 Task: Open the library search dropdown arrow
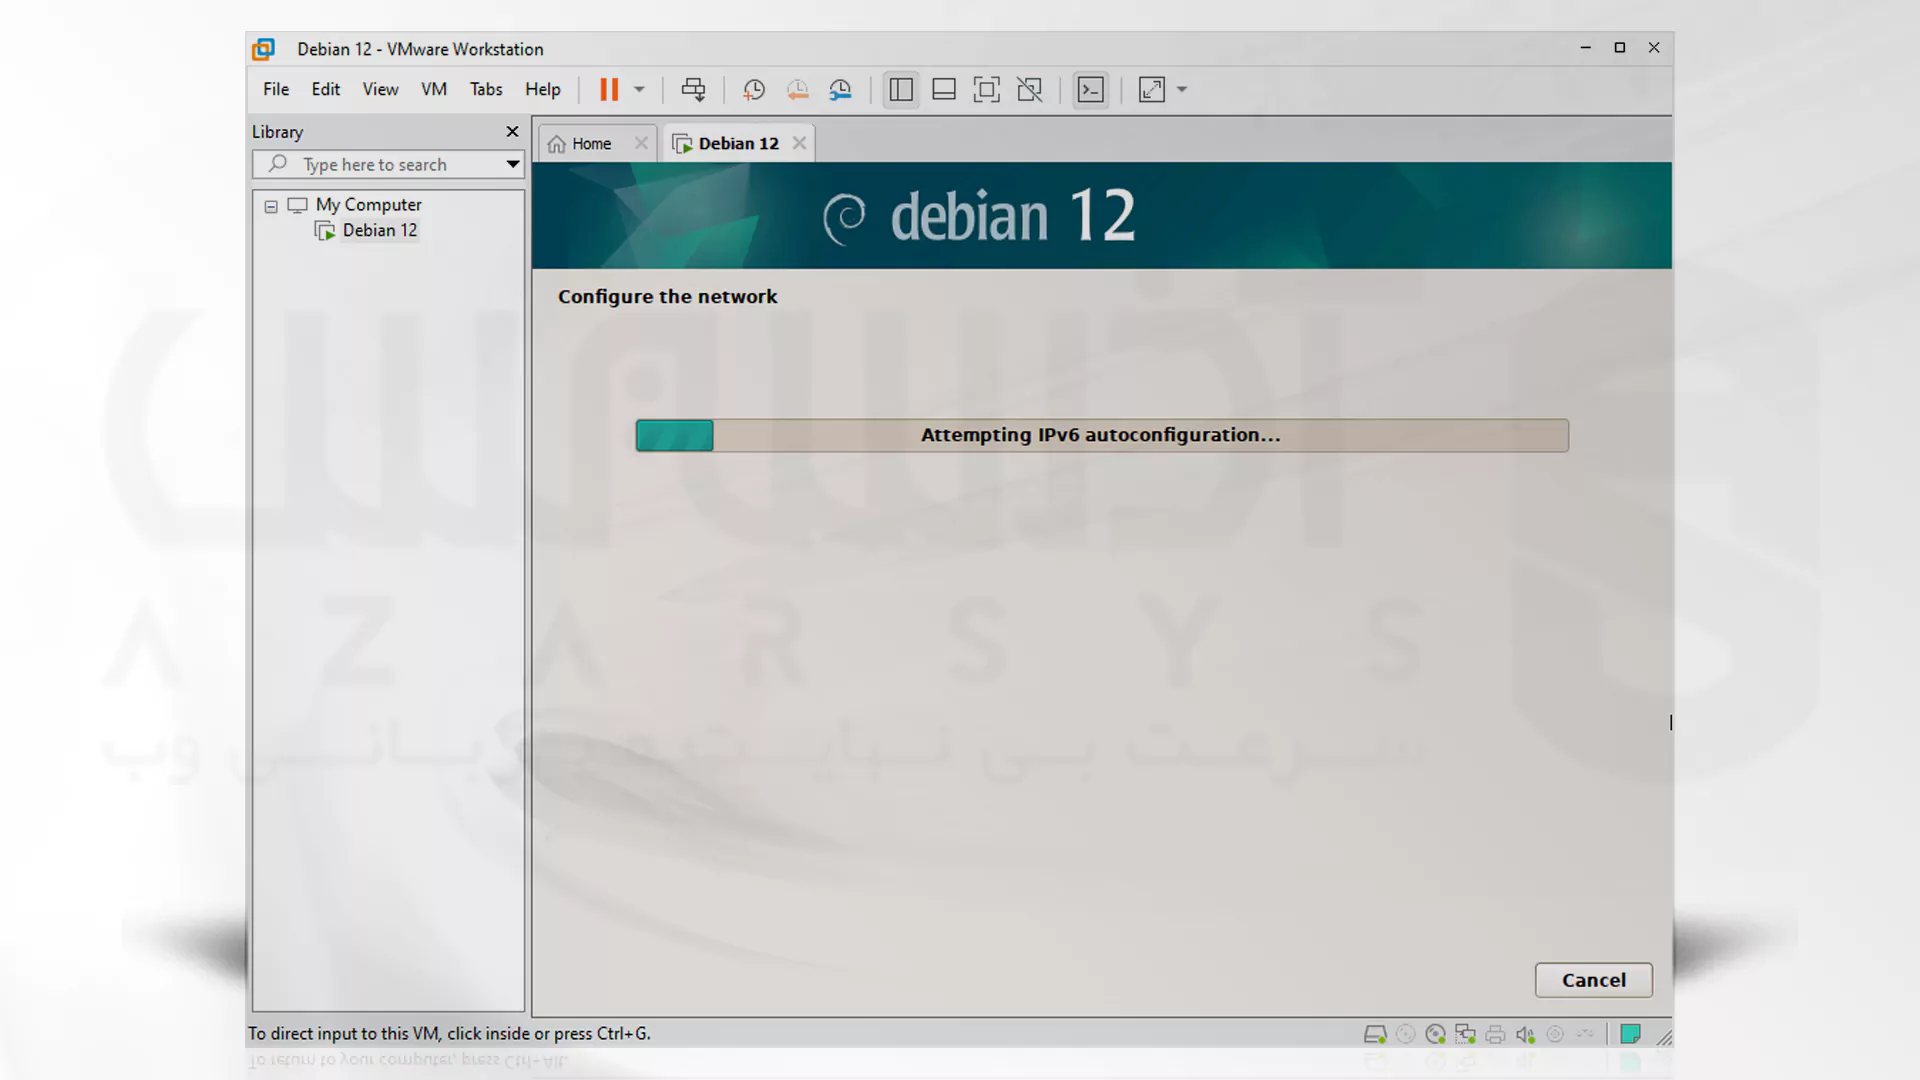point(512,164)
